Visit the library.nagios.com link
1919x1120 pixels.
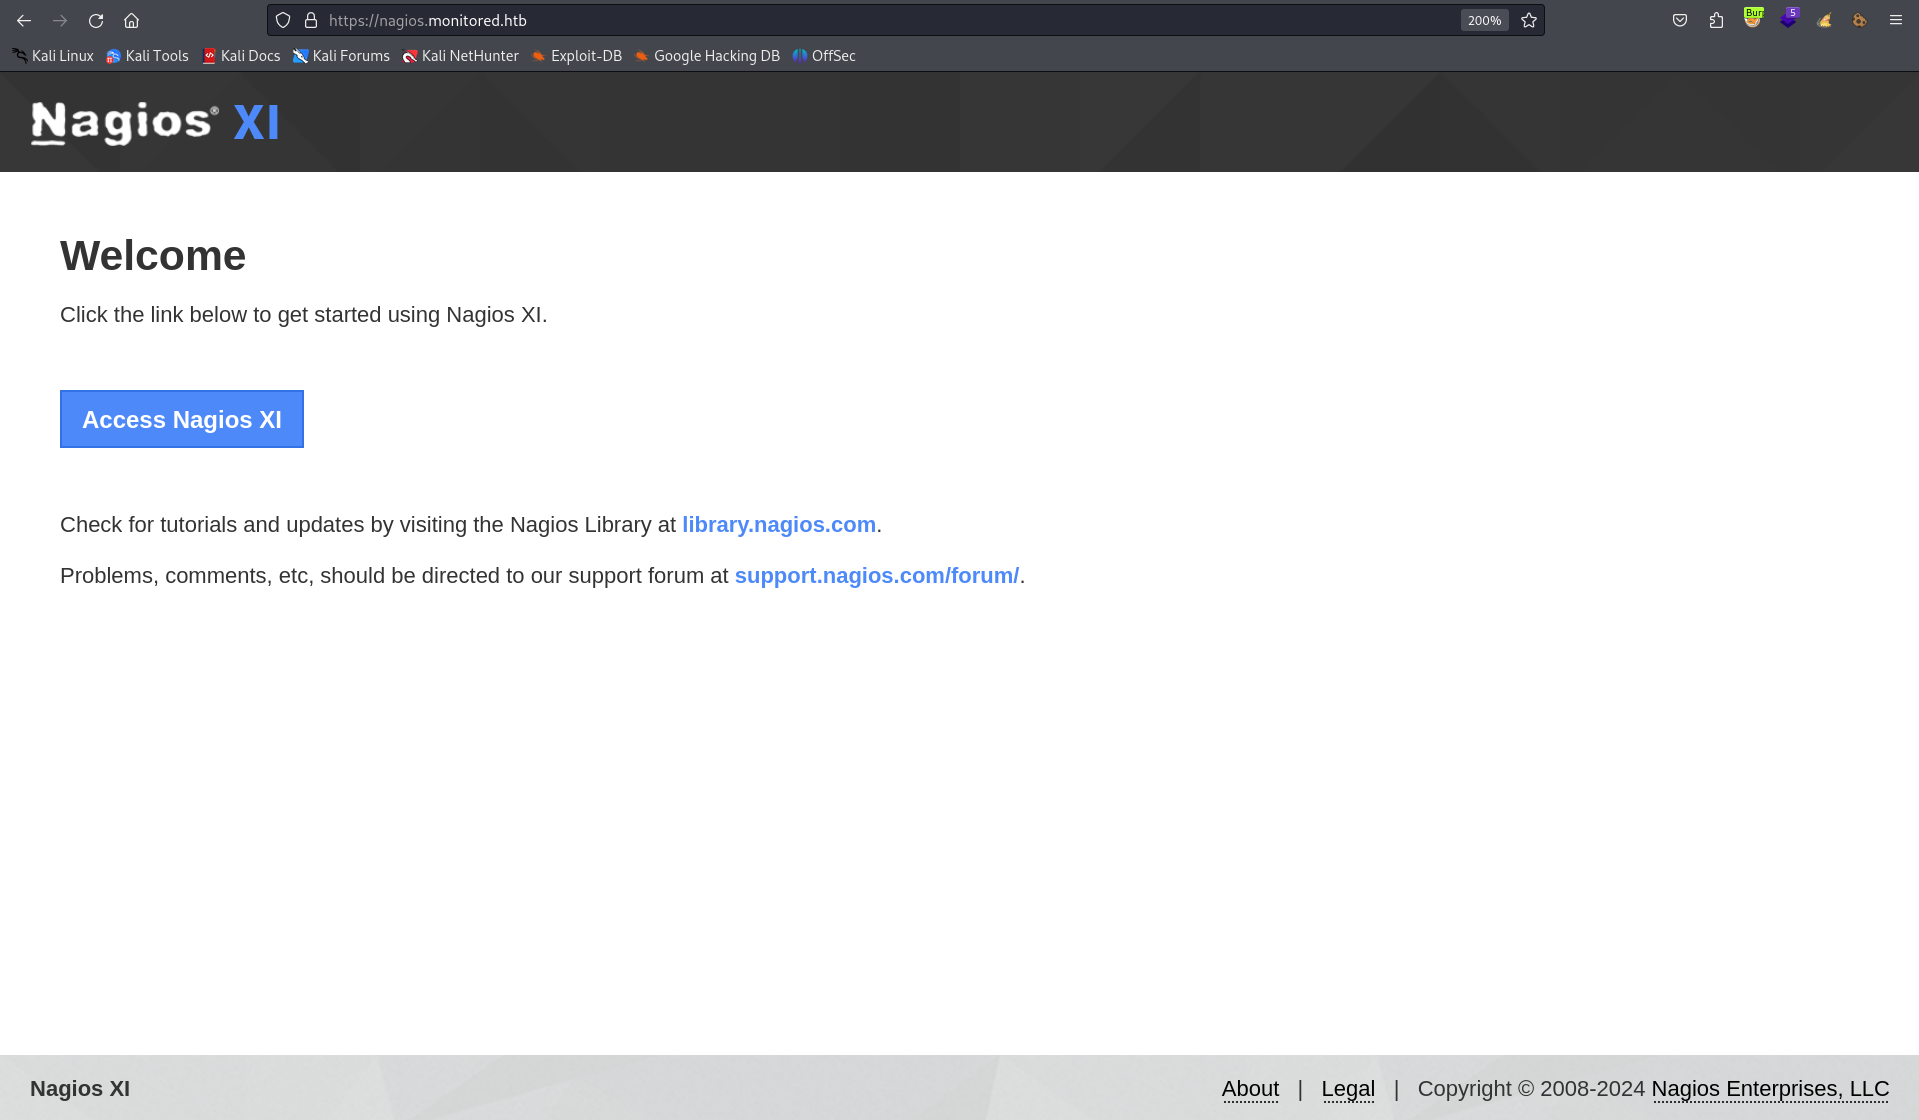[x=779, y=525]
